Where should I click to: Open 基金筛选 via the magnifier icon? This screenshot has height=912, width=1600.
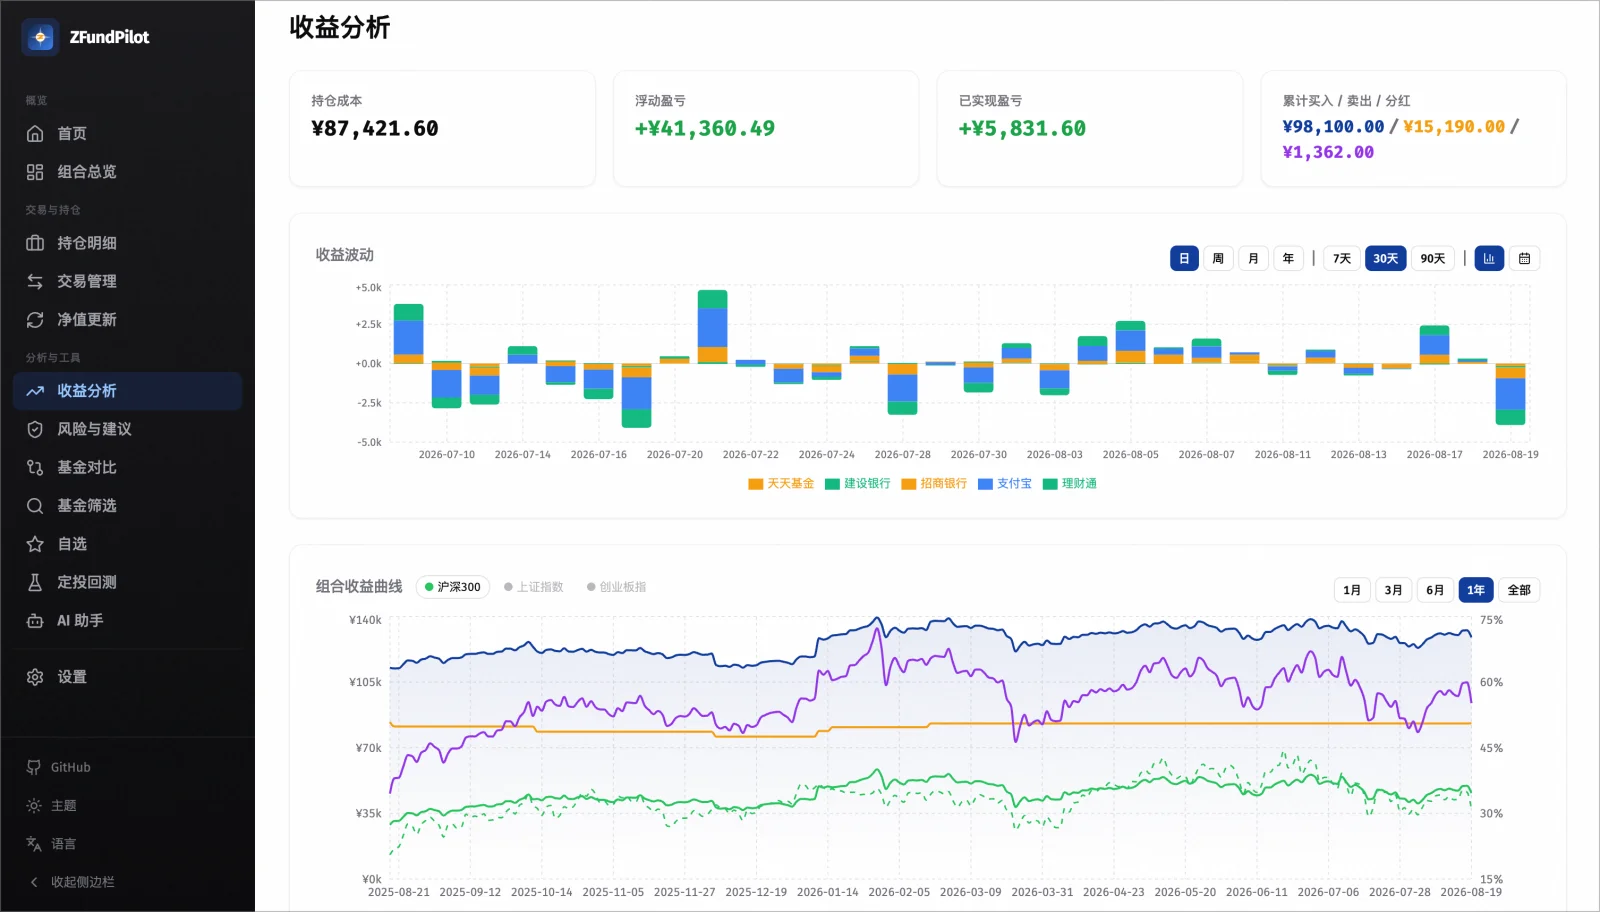(35, 506)
